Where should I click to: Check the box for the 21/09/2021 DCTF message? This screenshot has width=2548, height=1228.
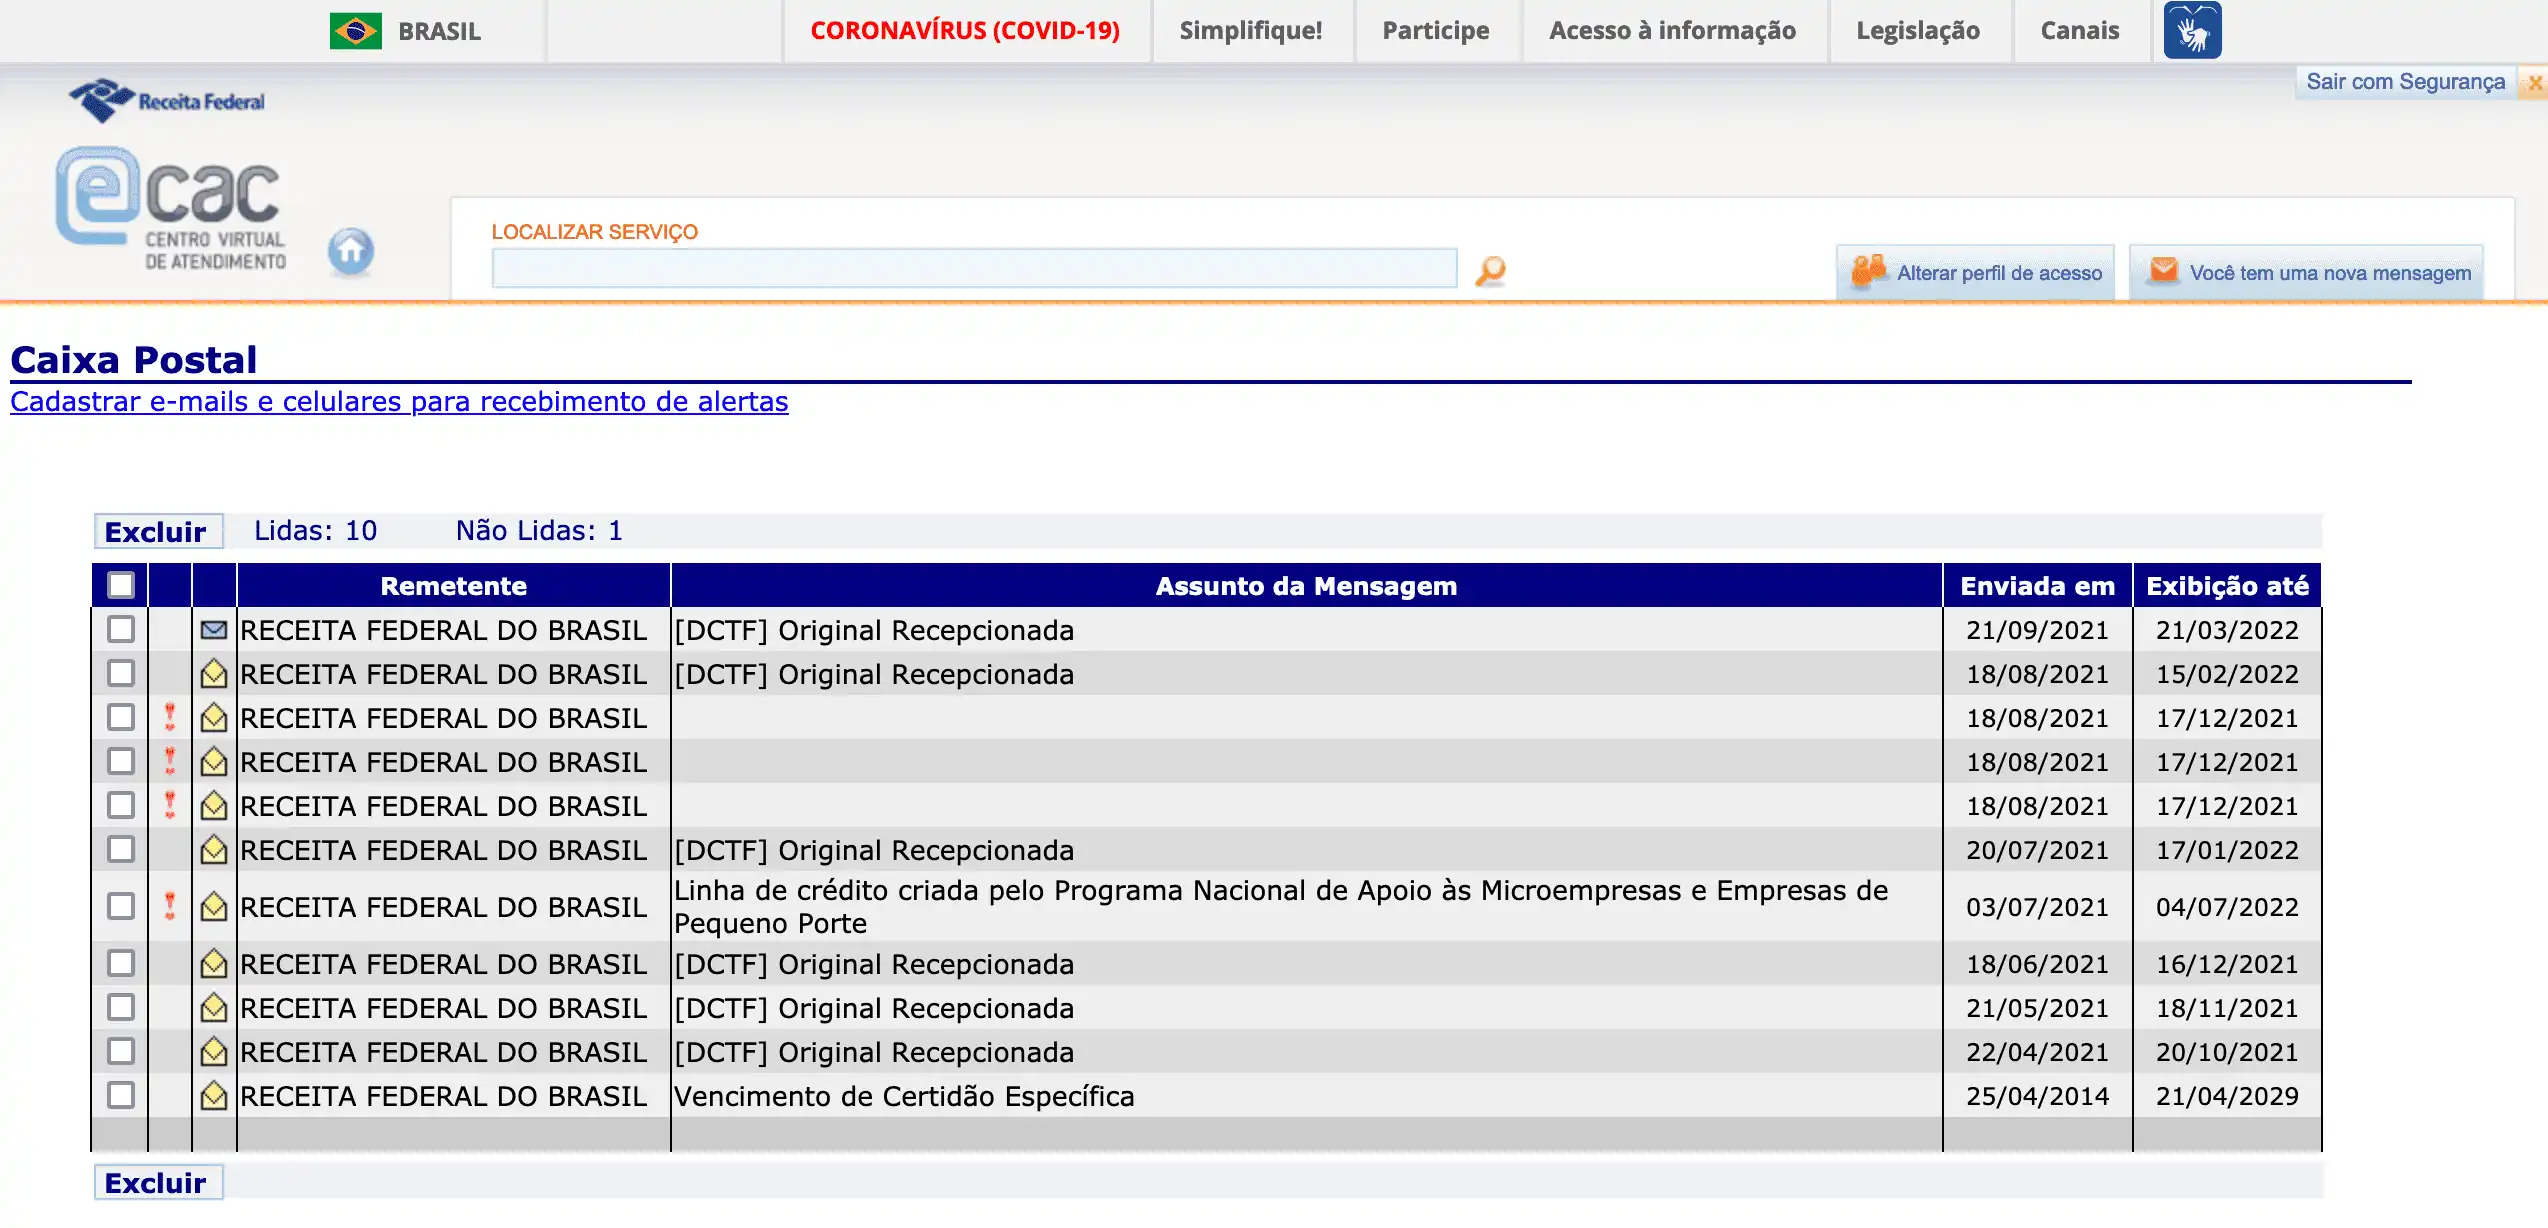pyautogui.click(x=121, y=630)
